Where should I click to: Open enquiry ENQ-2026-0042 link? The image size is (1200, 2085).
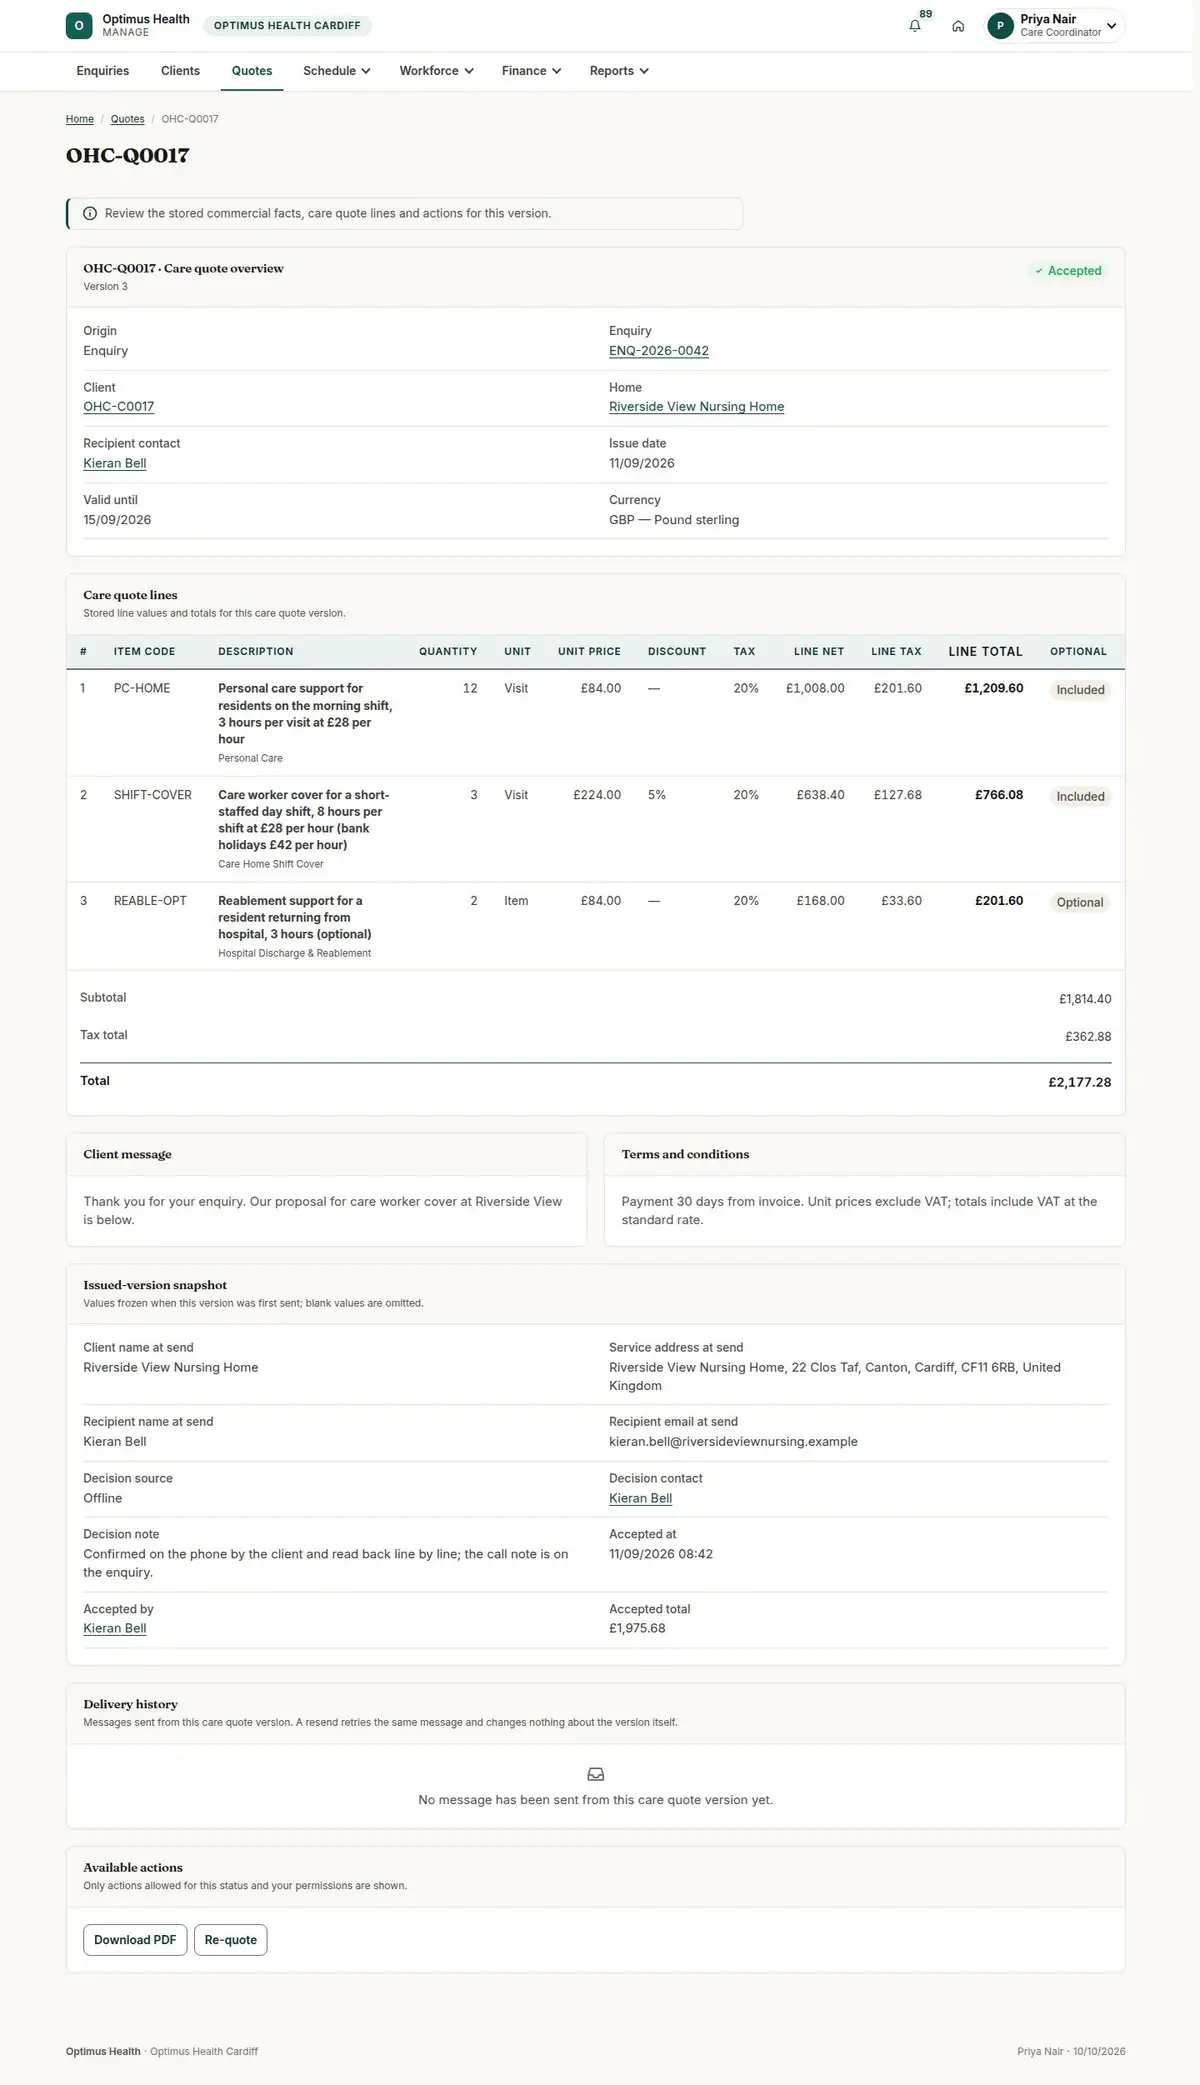(x=659, y=351)
